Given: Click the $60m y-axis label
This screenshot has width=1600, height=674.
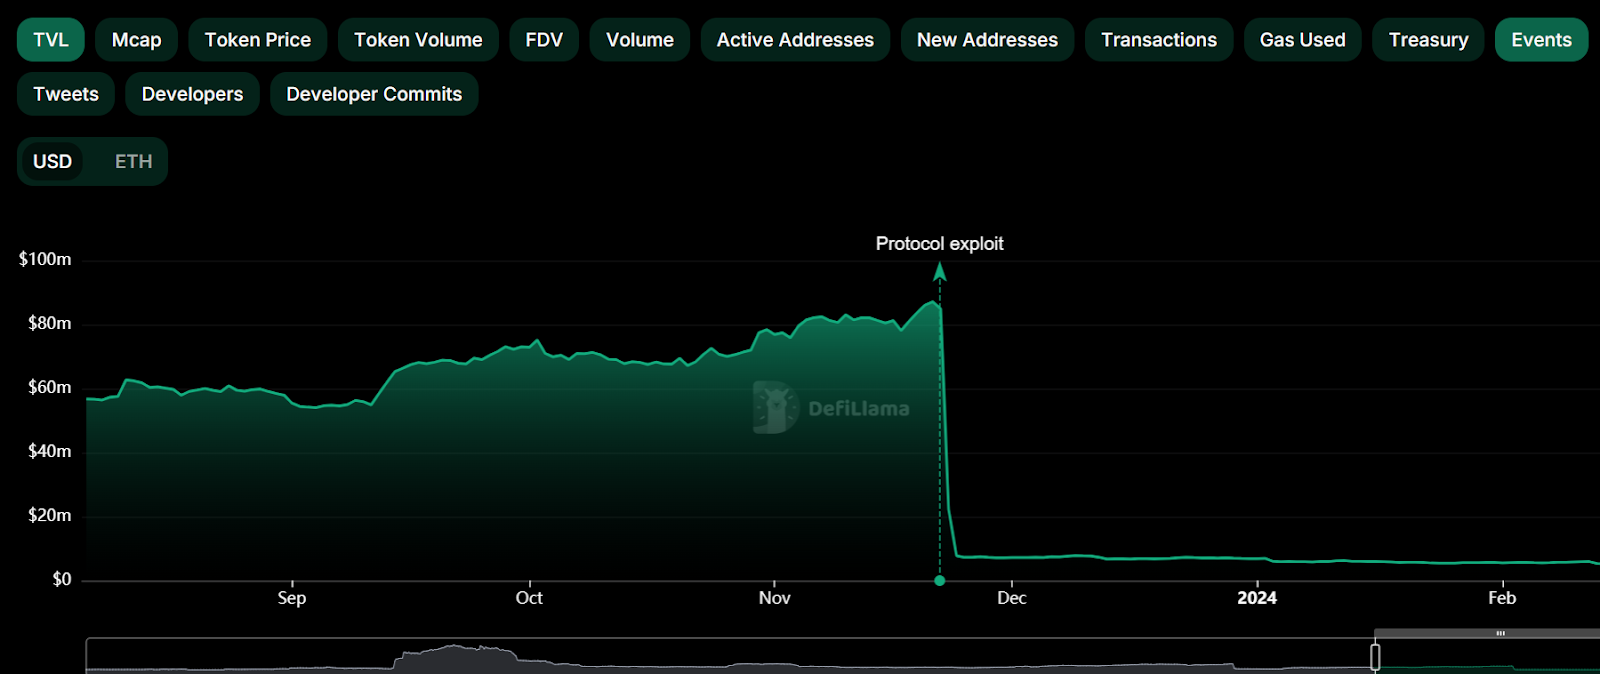Looking at the screenshot, I should pos(50,387).
